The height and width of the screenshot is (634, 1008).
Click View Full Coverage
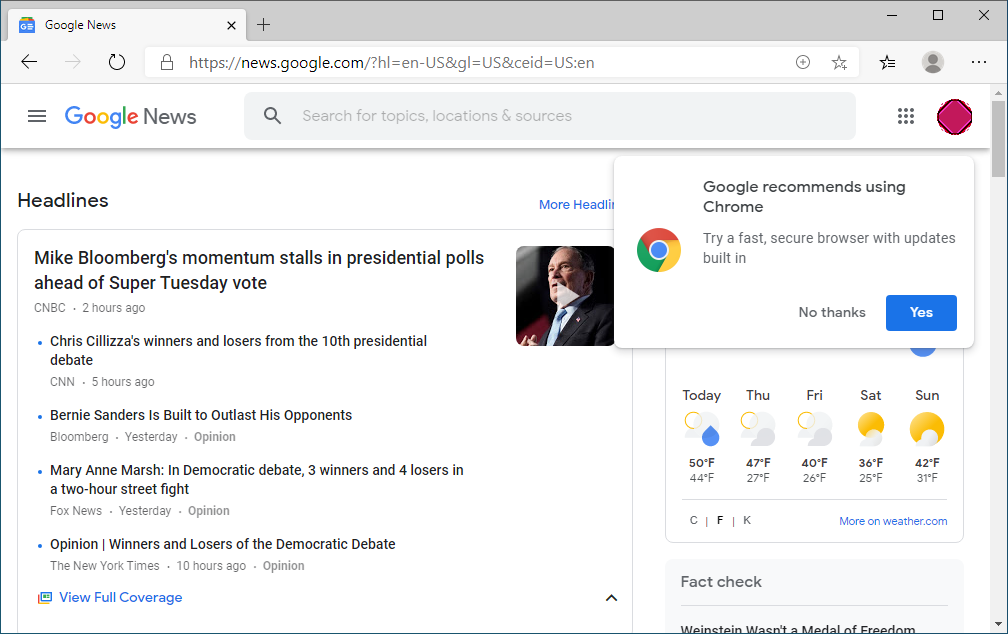pyautogui.click(x=121, y=597)
